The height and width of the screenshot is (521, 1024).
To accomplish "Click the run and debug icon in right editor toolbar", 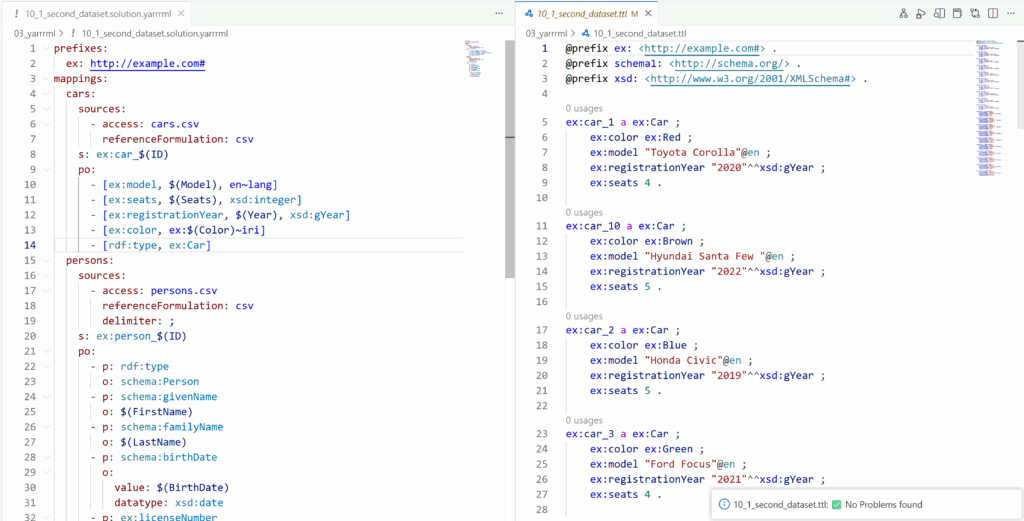I will click(x=921, y=13).
